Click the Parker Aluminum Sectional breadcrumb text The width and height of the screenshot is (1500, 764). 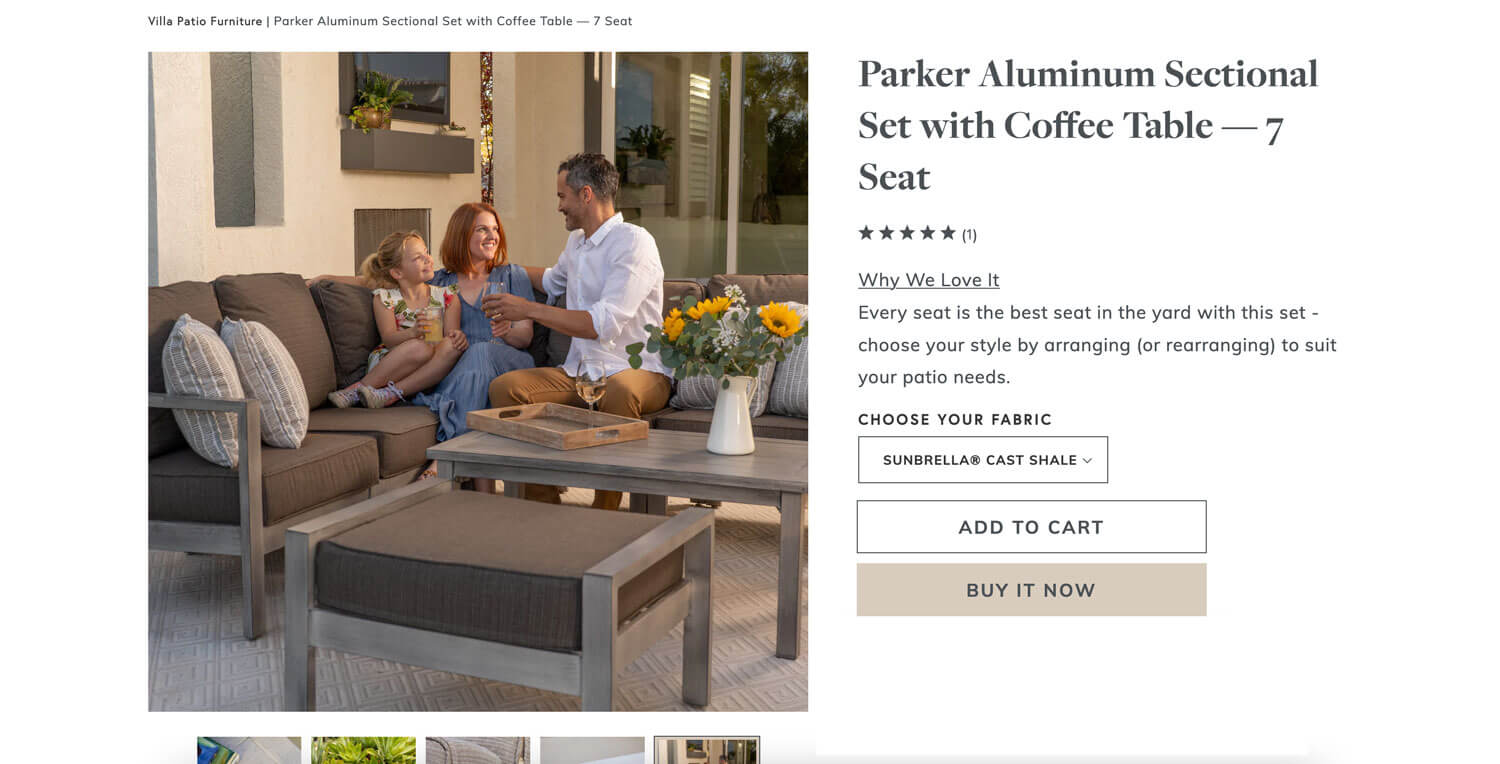453,21
